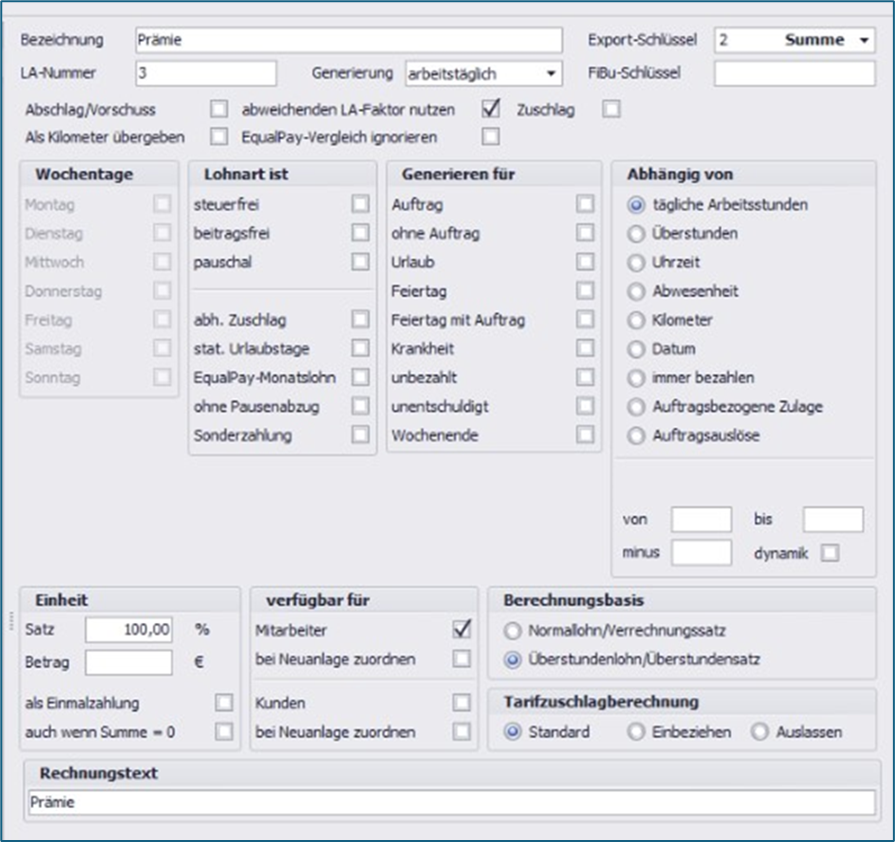Mark Lohnart as steuerfrei
Image resolution: width=895 pixels, height=842 pixels.
(x=360, y=204)
